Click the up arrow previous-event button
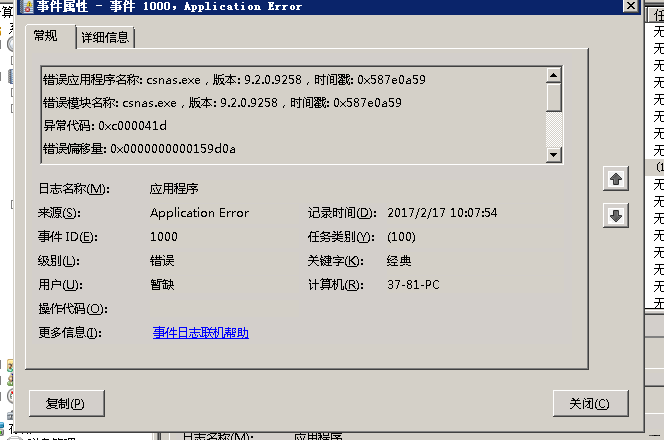This screenshot has height=440, width=664. 616,179
